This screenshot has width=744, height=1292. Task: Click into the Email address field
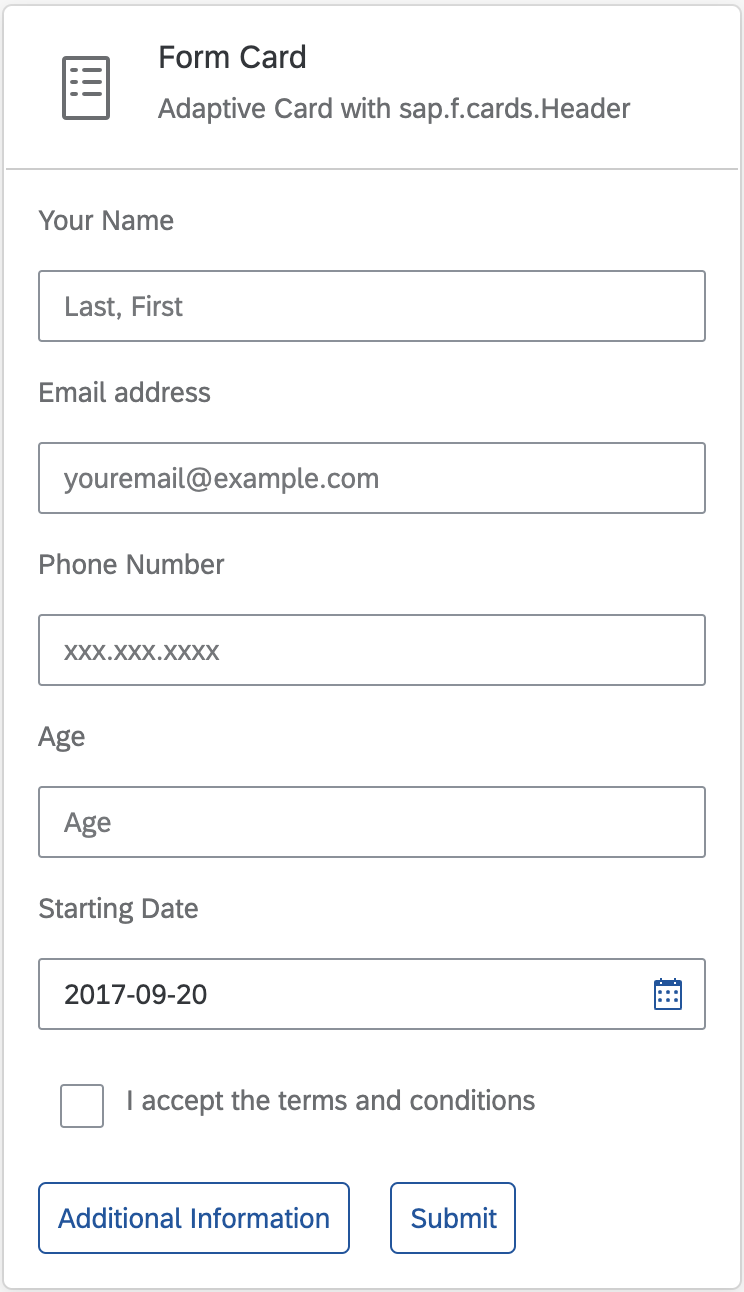pyautogui.click(x=372, y=478)
